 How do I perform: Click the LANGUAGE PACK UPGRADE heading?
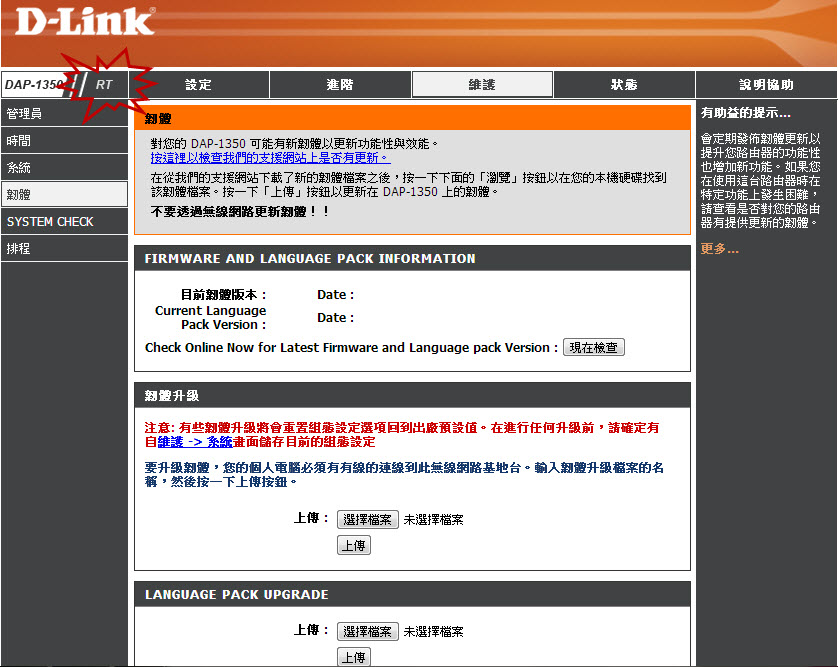237,594
